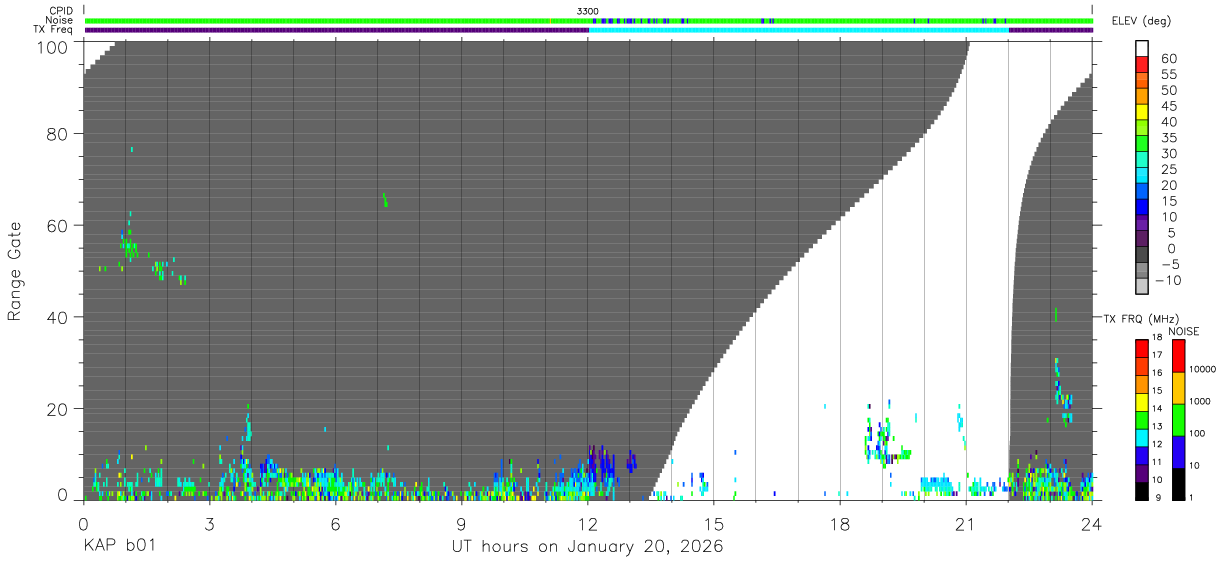Click the TX FRQ scale label "13"

tap(1155, 426)
